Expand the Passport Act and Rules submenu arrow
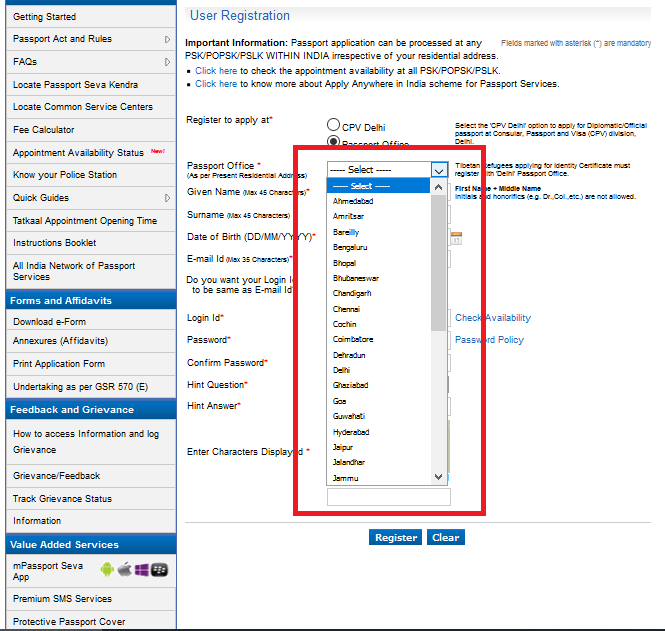Image resolution: width=665 pixels, height=631 pixels. (x=168, y=39)
